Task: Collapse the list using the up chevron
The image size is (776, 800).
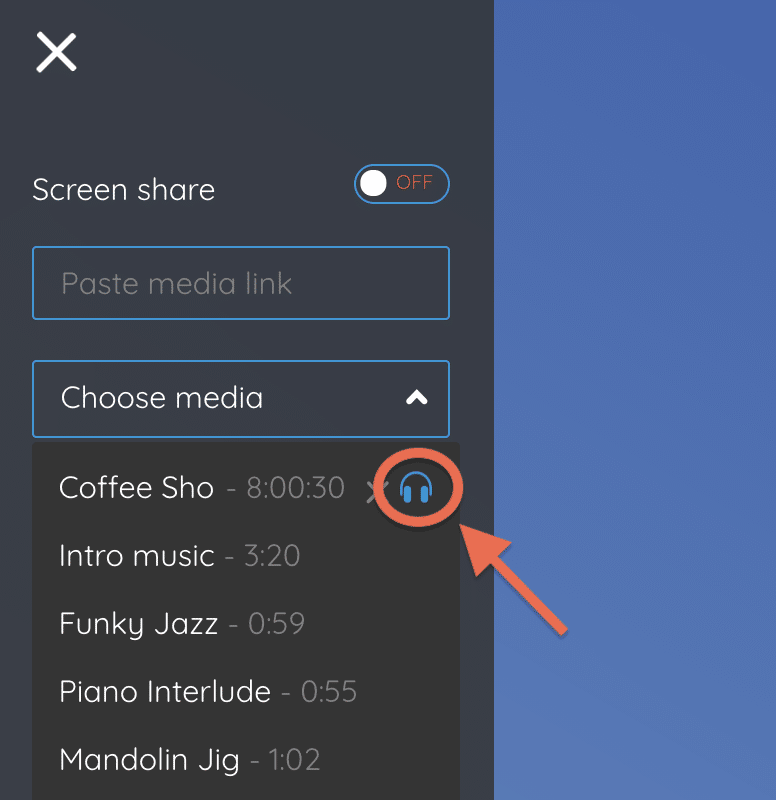Action: (x=416, y=397)
